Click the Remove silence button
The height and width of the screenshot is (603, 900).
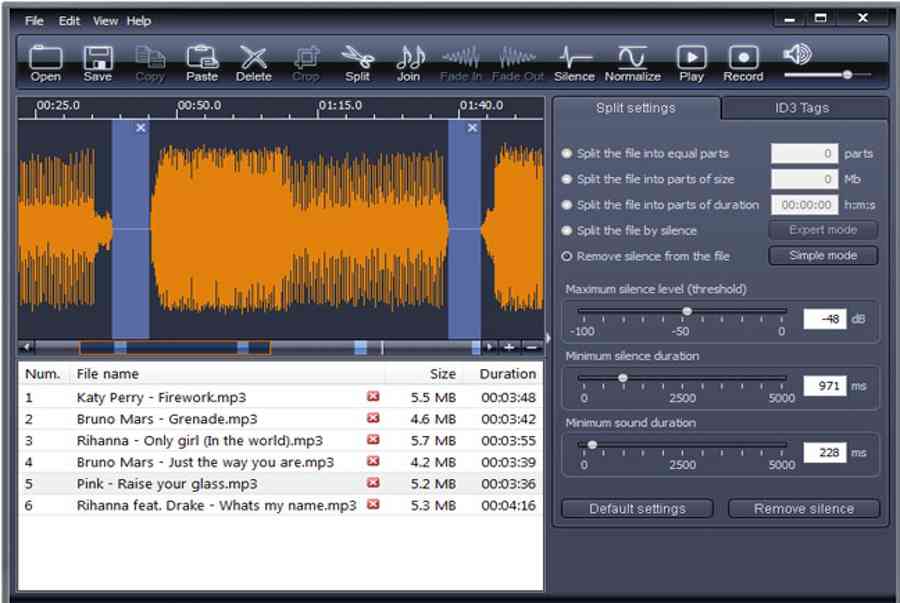tap(803, 509)
